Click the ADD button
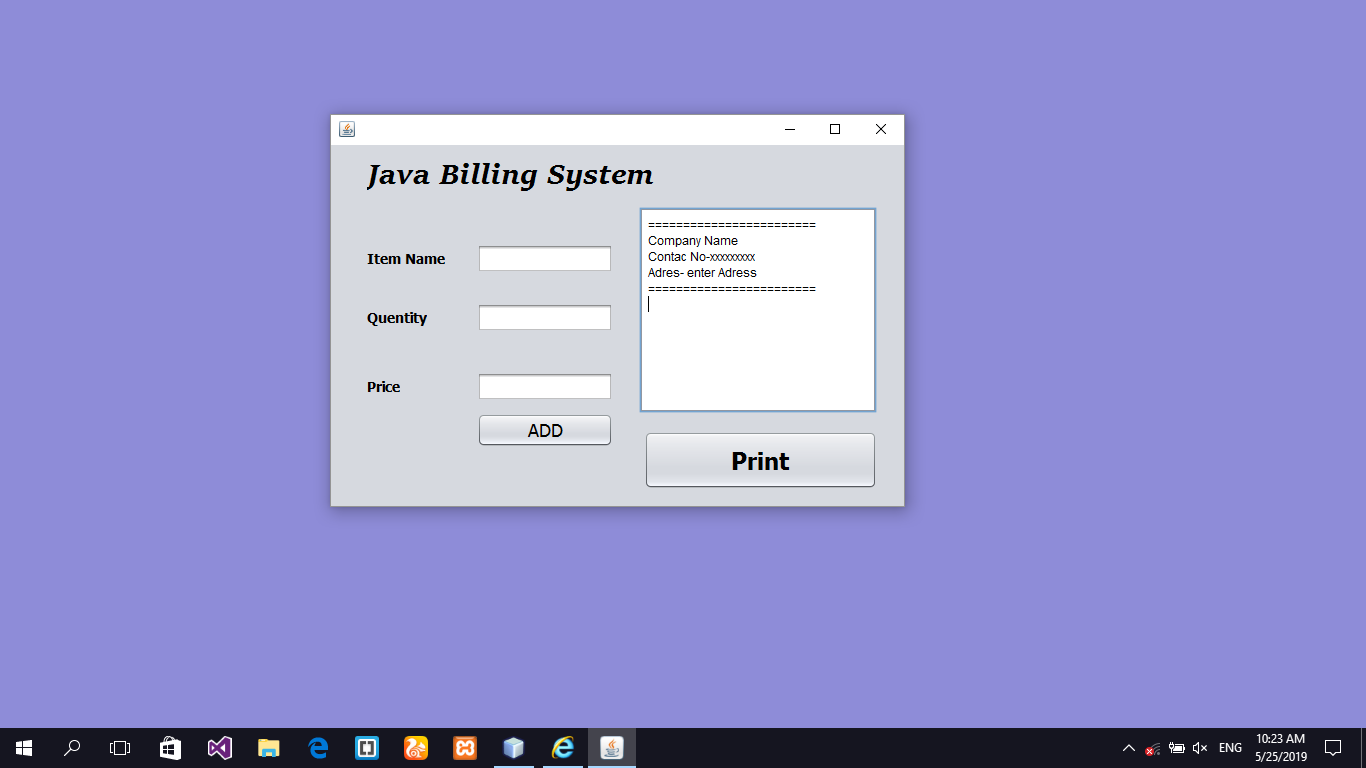 [x=544, y=430]
